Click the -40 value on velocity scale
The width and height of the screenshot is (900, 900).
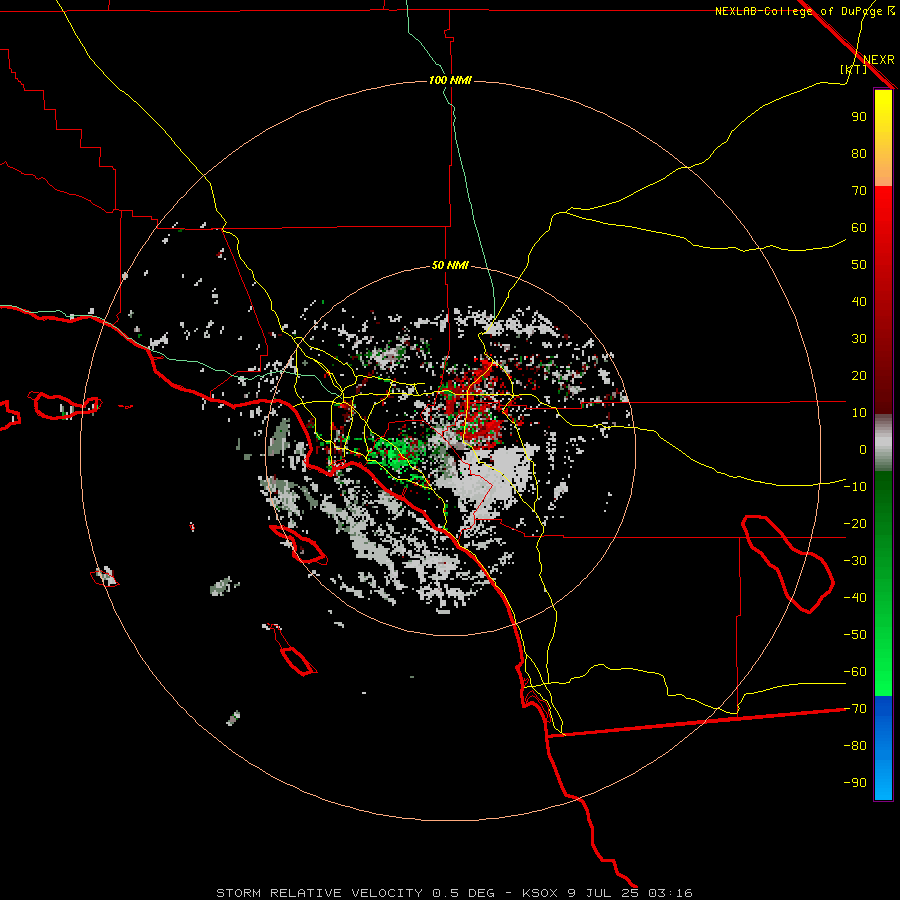855,598
